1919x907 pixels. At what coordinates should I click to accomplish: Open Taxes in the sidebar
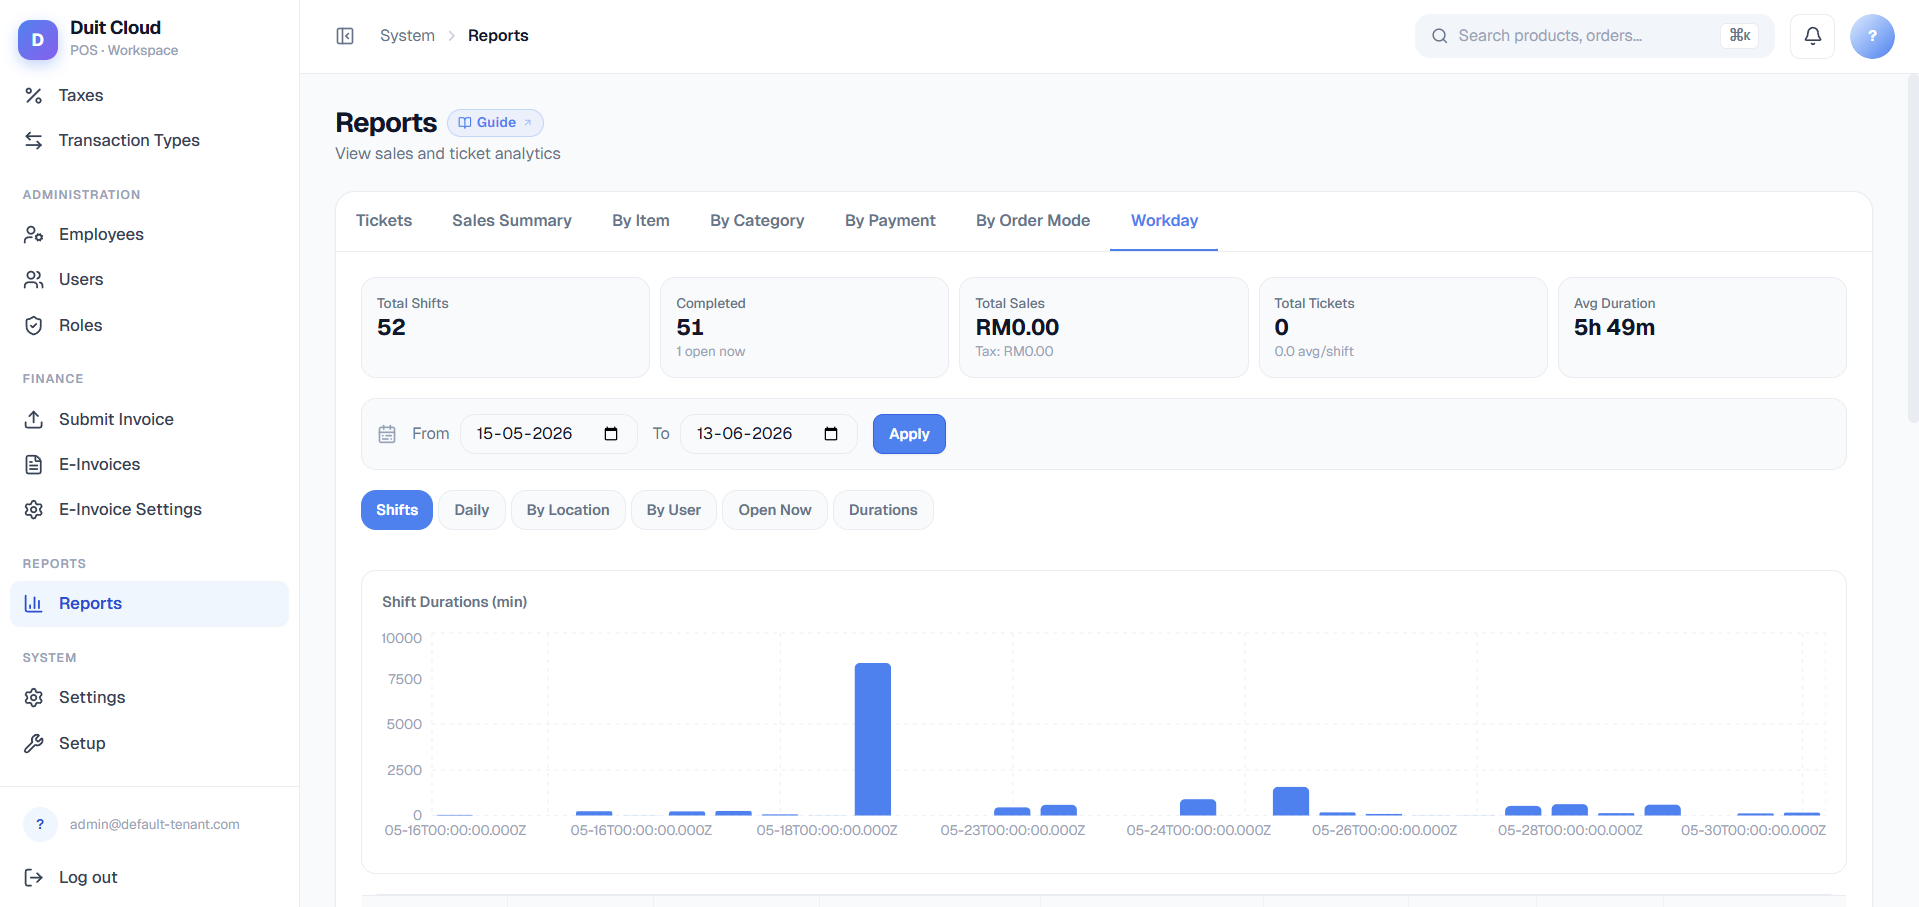[150, 95]
